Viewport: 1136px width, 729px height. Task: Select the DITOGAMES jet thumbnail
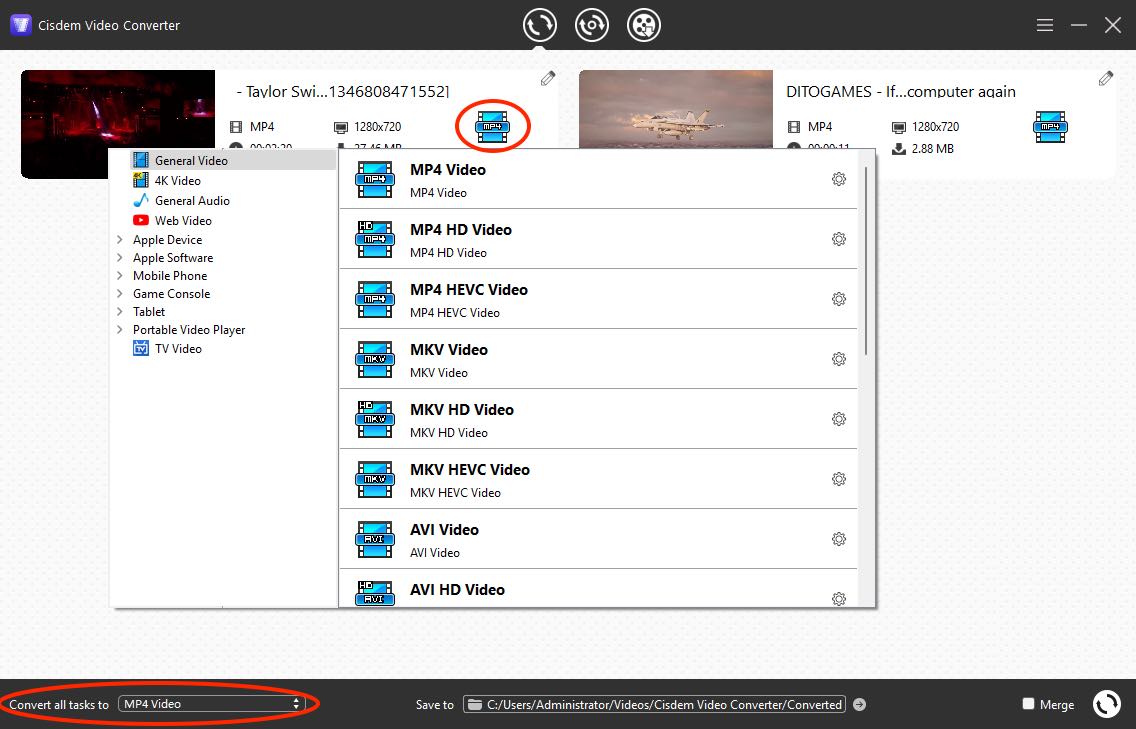point(676,109)
